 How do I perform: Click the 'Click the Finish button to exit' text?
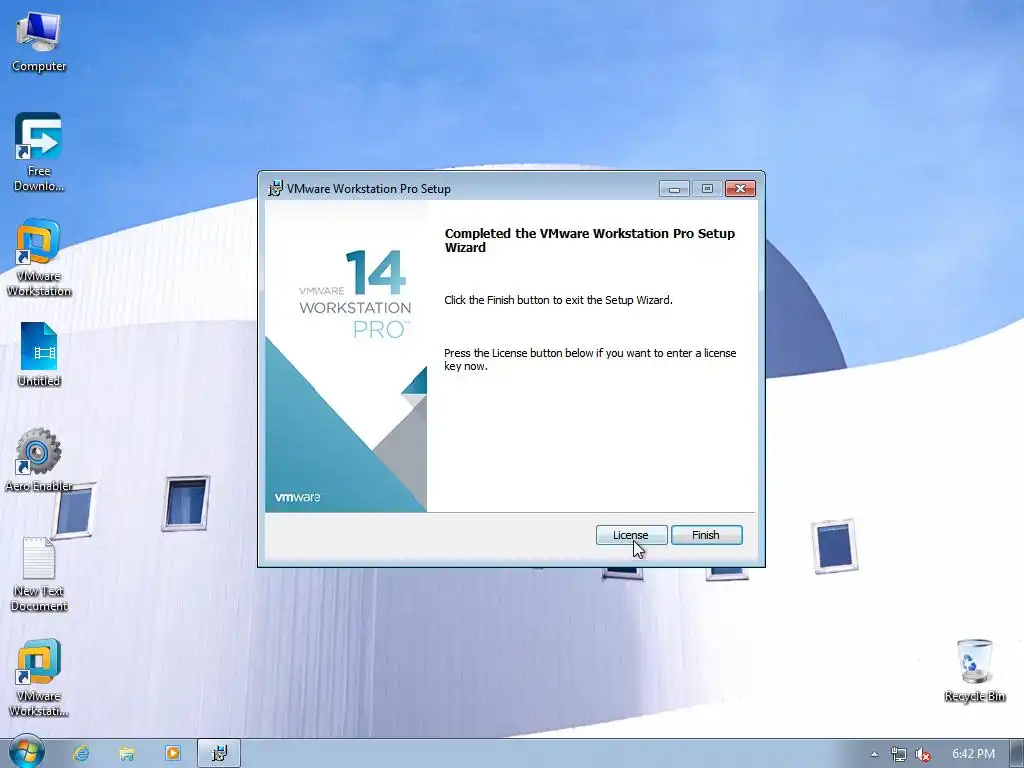(558, 300)
